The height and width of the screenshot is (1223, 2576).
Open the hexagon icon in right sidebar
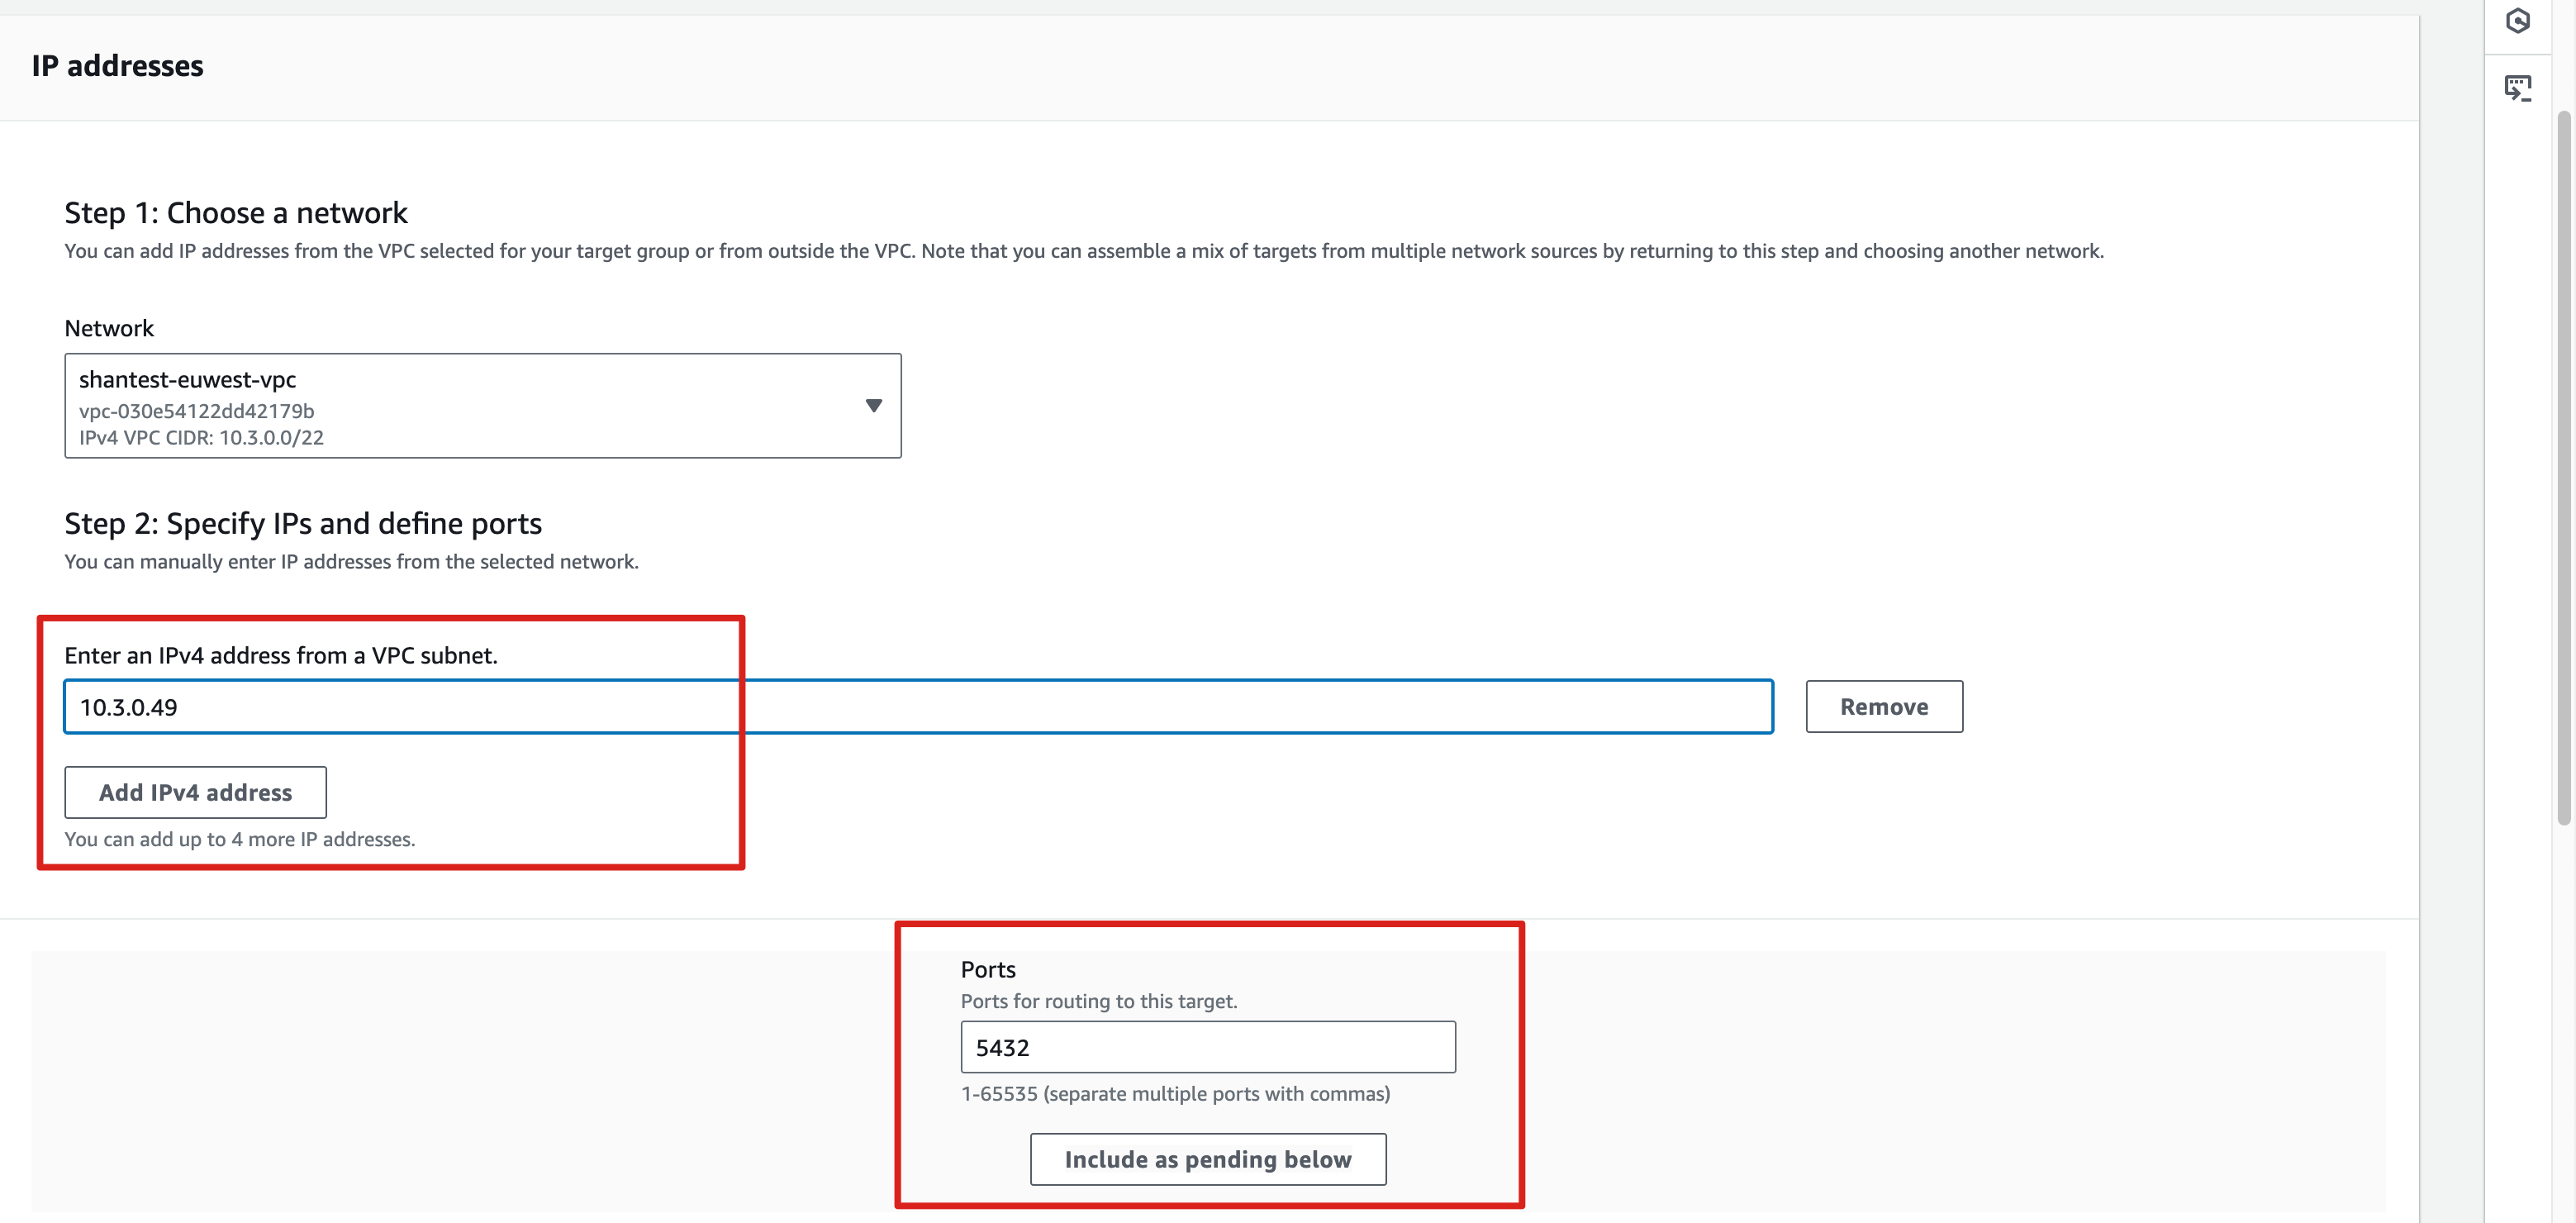[x=2518, y=21]
